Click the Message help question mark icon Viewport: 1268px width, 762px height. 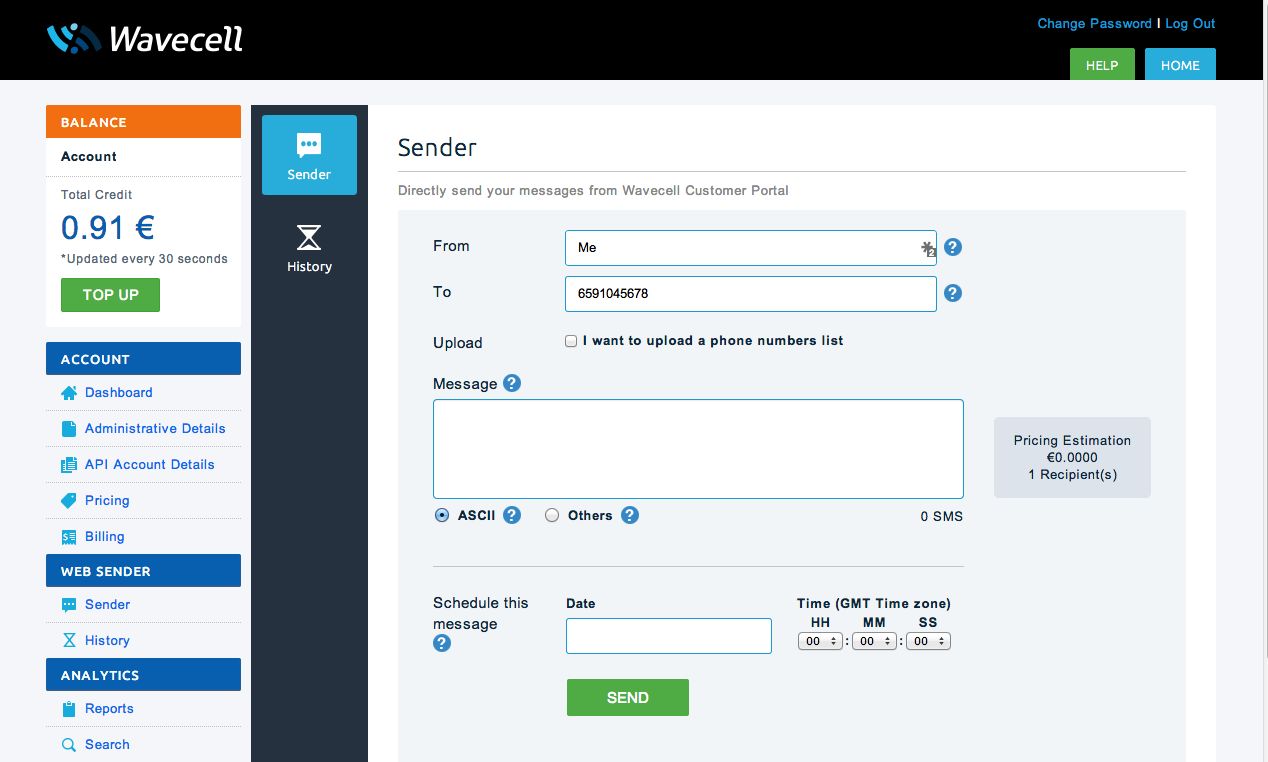coord(512,383)
